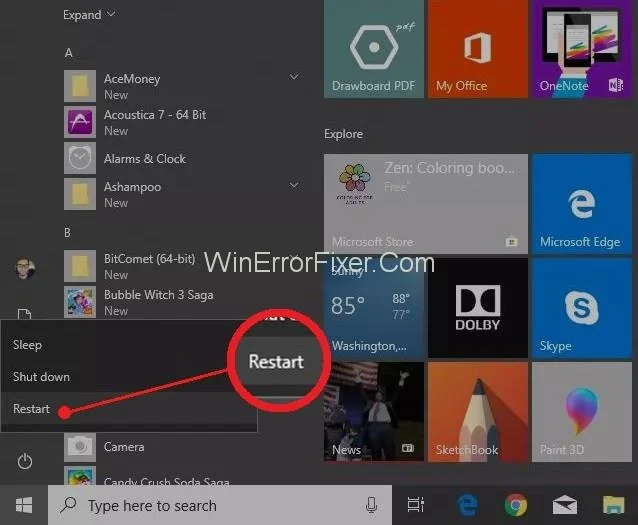This screenshot has height=525, width=638.
Task: Open the Drawboard PDF tile
Action: click(373, 48)
